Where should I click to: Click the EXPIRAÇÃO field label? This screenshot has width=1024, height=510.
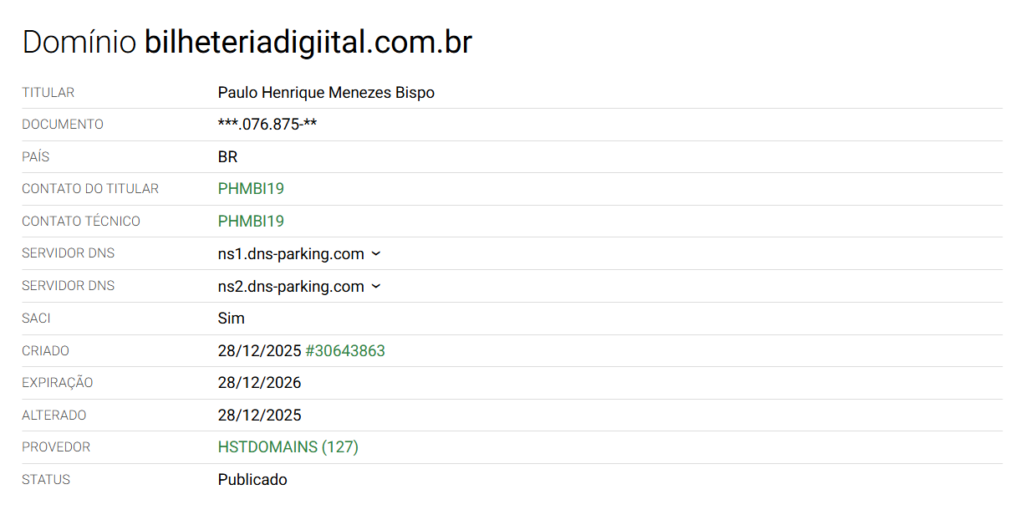[x=57, y=383]
